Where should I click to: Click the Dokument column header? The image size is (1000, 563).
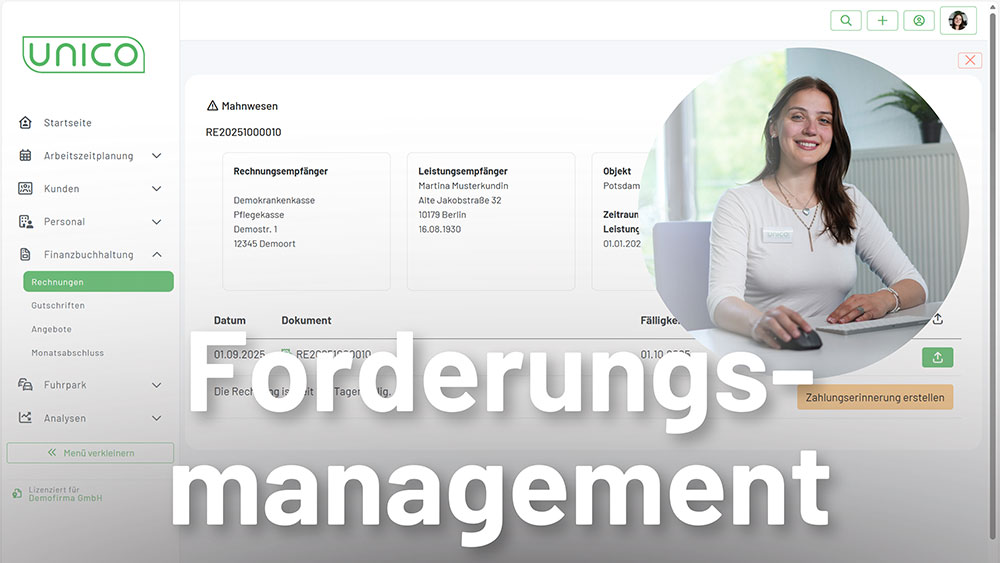click(306, 320)
